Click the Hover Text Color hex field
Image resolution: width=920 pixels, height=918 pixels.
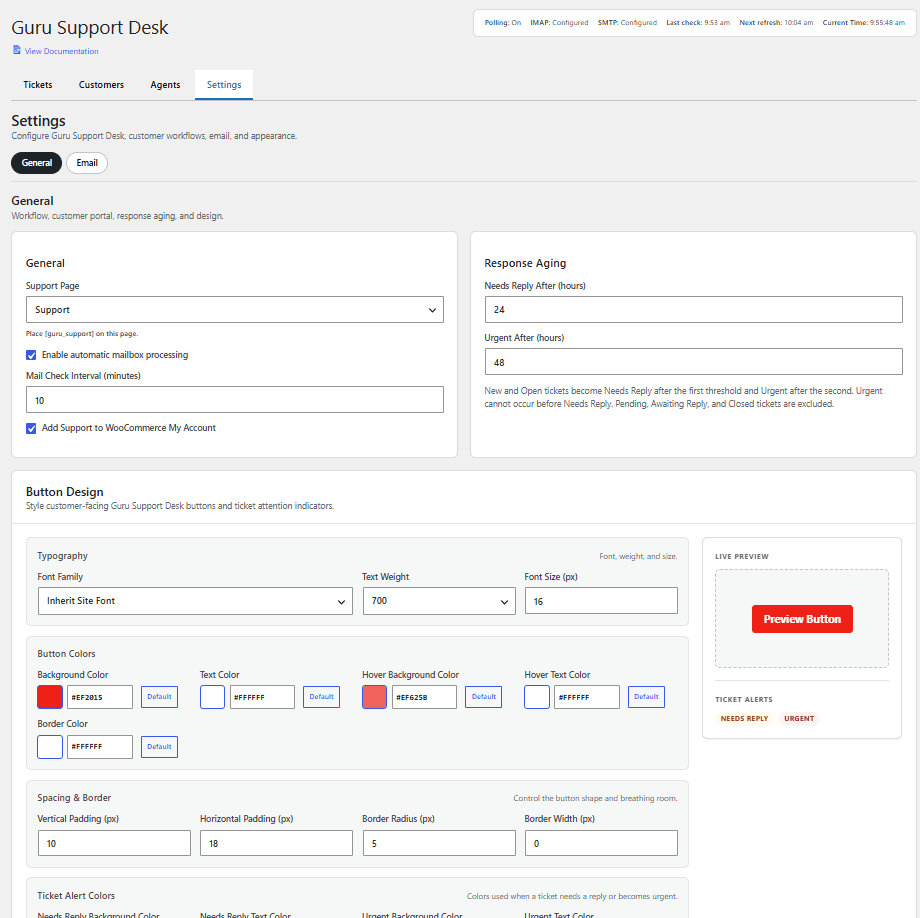pos(587,697)
